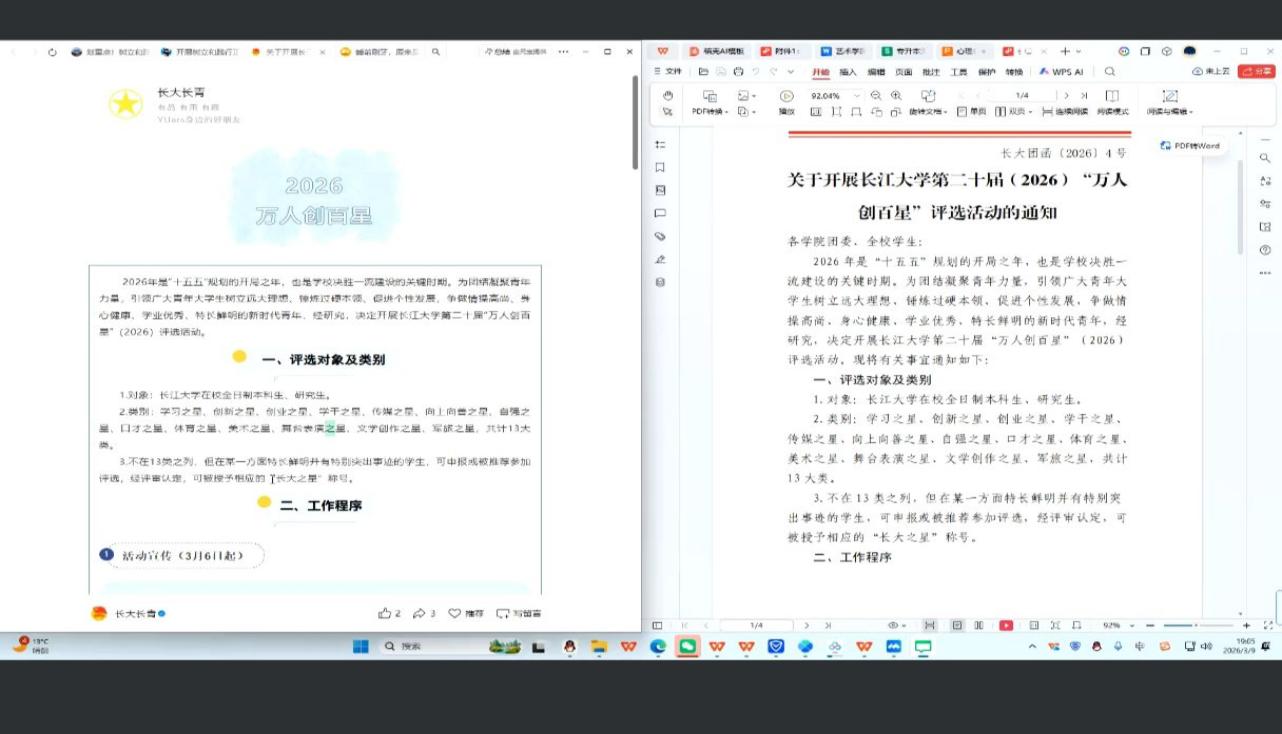This screenshot has width=1282, height=734.
Task: Expand the 旋转文档 dropdown
Action: [928, 112]
